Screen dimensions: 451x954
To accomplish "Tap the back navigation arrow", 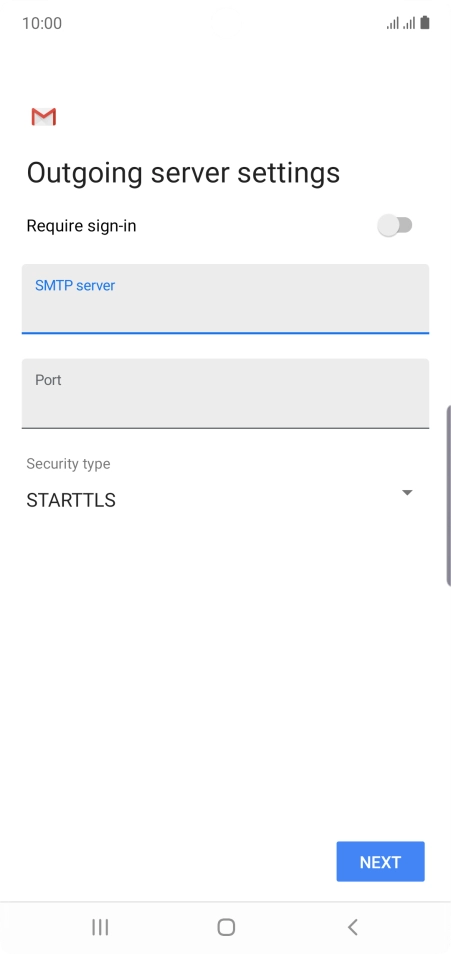I will (x=352, y=927).
